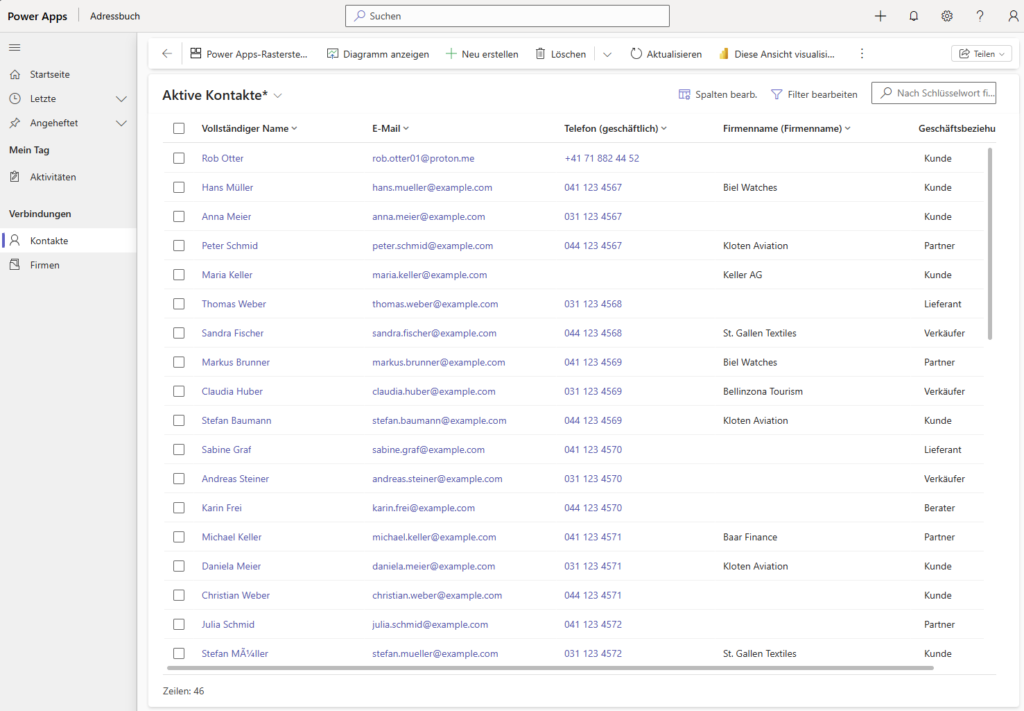Click the back arrow above the grid
The height and width of the screenshot is (711, 1024).
(167, 53)
